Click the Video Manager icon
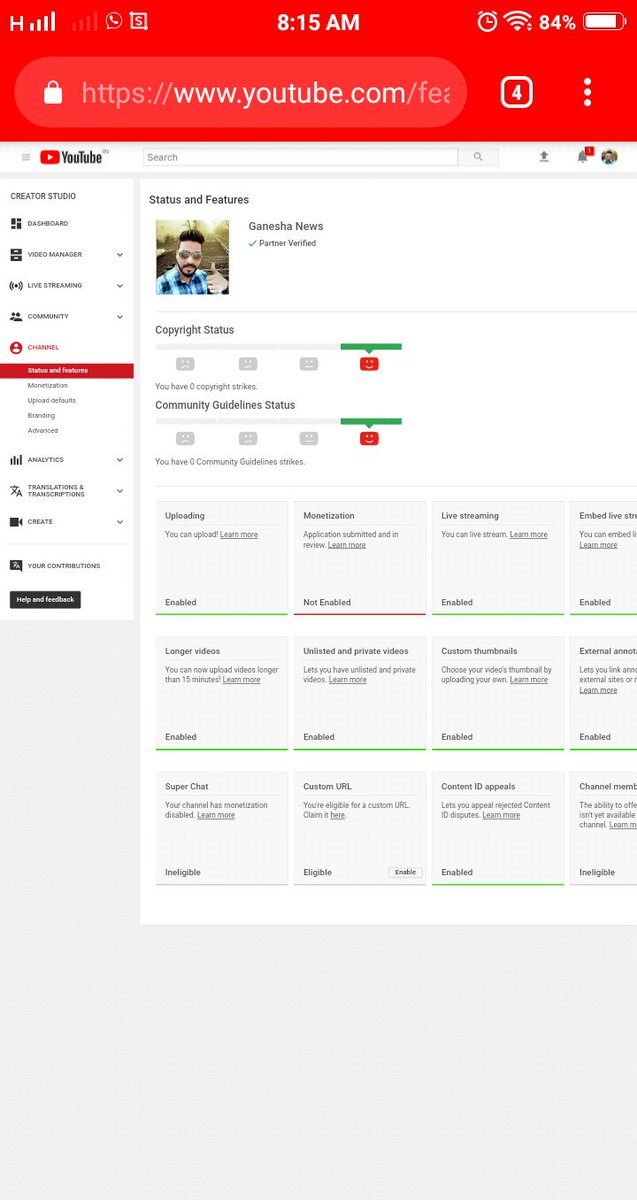637x1200 pixels. [x=16, y=255]
